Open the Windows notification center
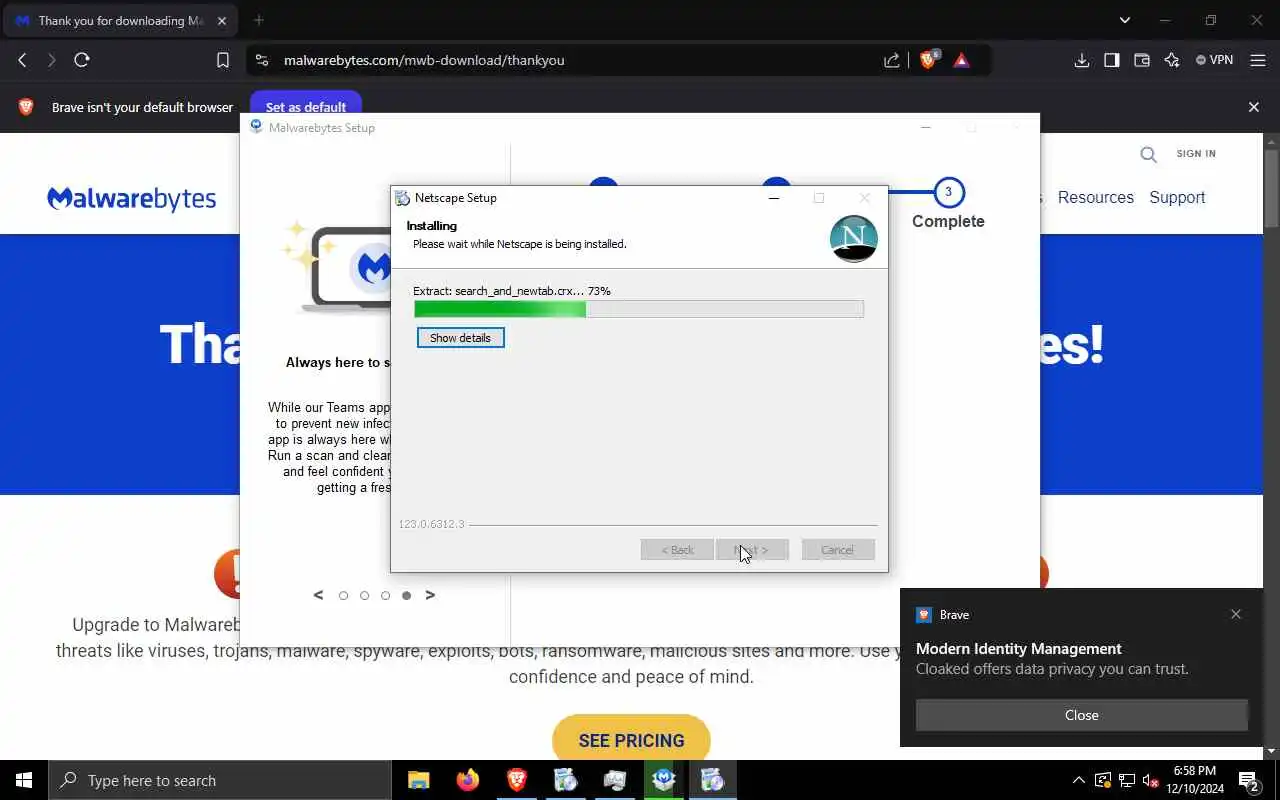 [x=1248, y=780]
